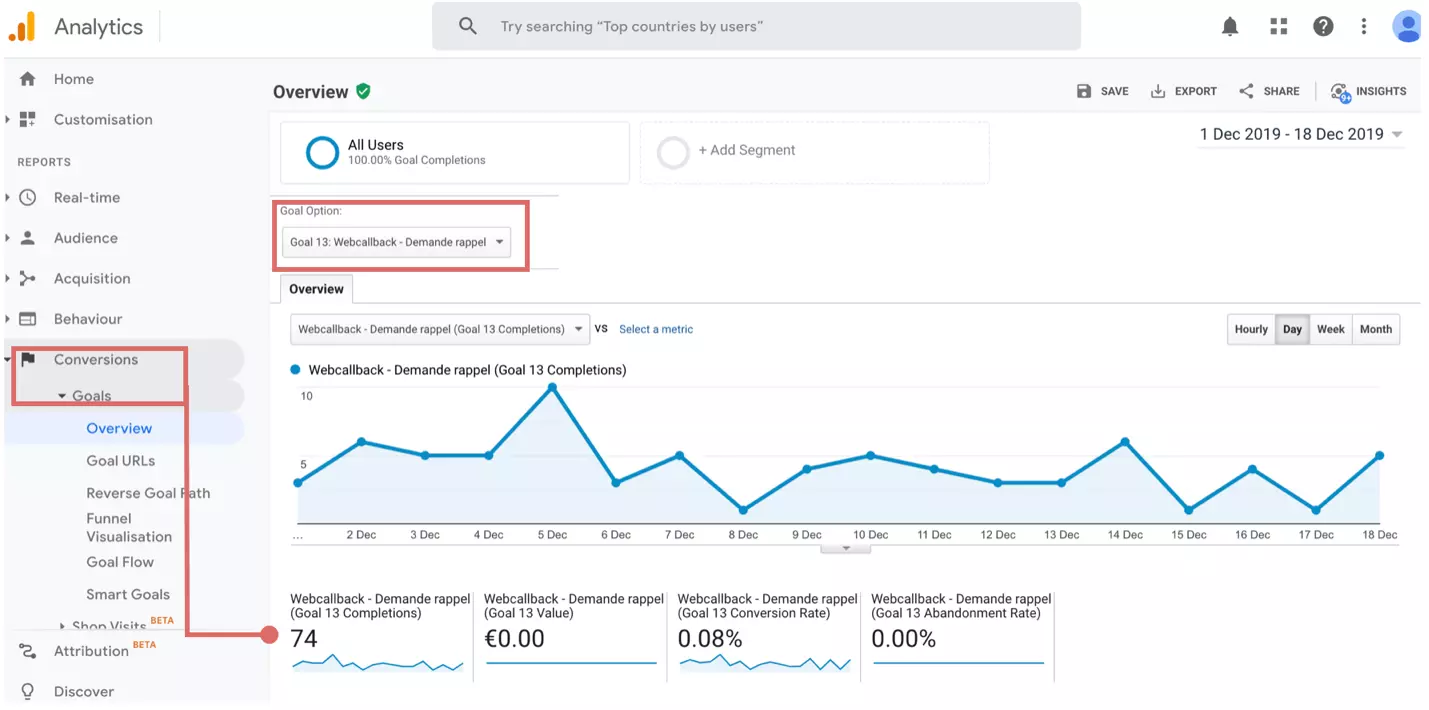Click the user account avatar
The width and height of the screenshot is (1429, 710).
pos(1406,27)
